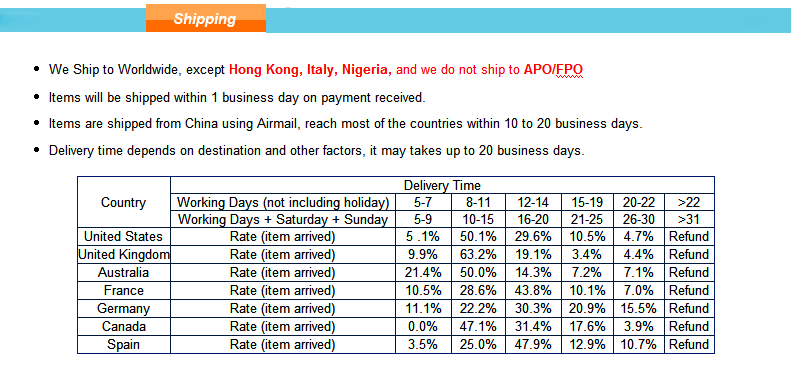
Task: Select the Spain row label
Action: pyautogui.click(x=124, y=345)
